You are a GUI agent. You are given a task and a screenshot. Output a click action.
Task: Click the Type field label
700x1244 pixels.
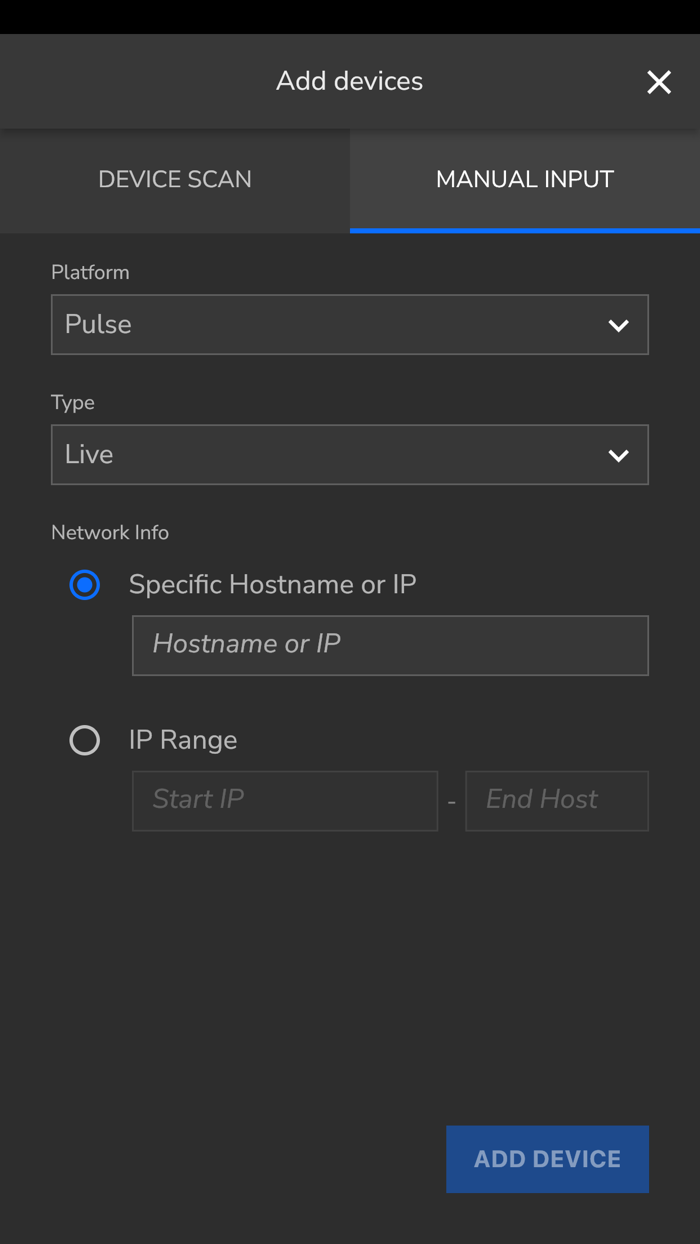(73, 403)
